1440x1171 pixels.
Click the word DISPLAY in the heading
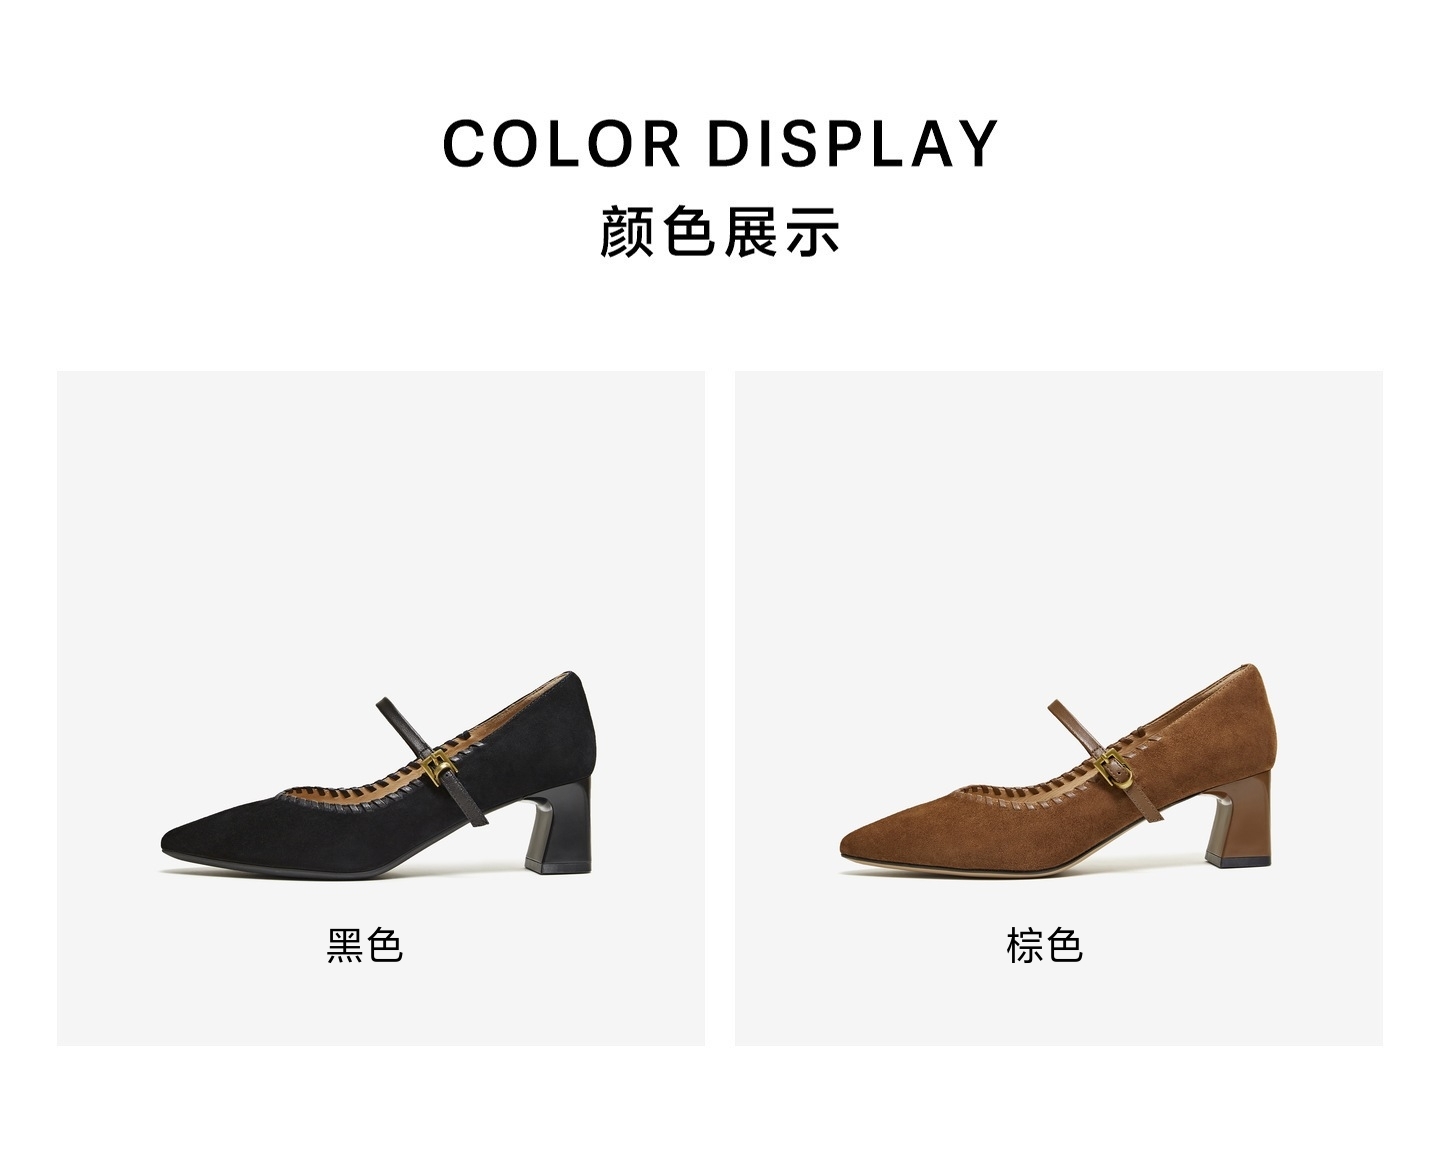point(853,143)
